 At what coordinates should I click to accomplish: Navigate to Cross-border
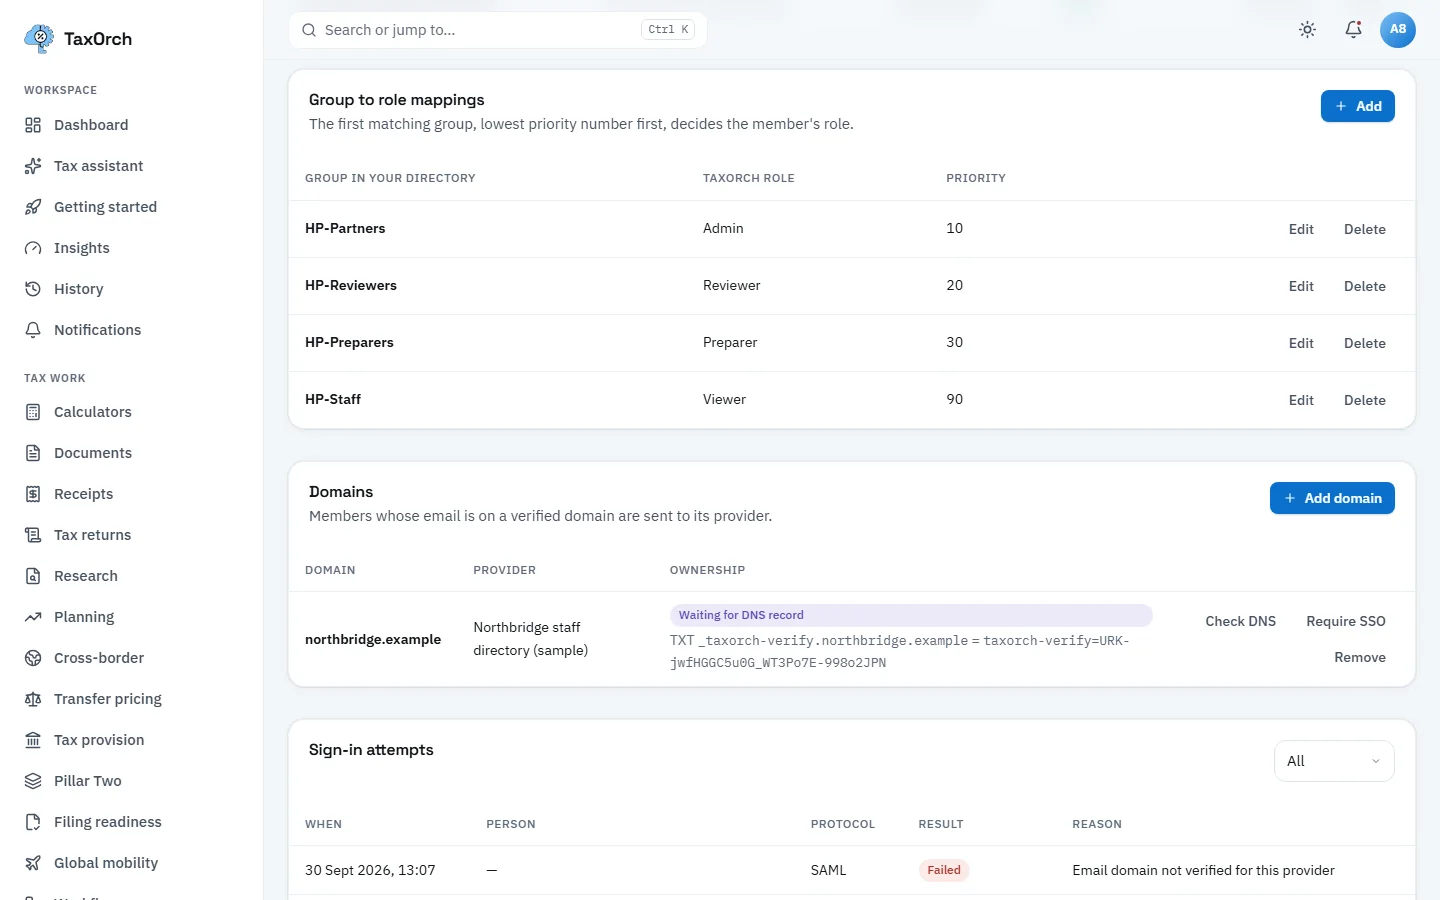tap(99, 658)
